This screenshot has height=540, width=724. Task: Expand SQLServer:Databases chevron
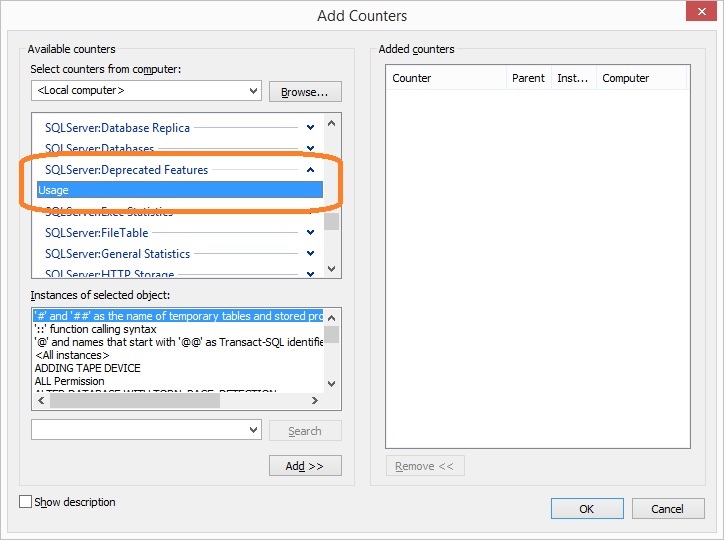310,148
